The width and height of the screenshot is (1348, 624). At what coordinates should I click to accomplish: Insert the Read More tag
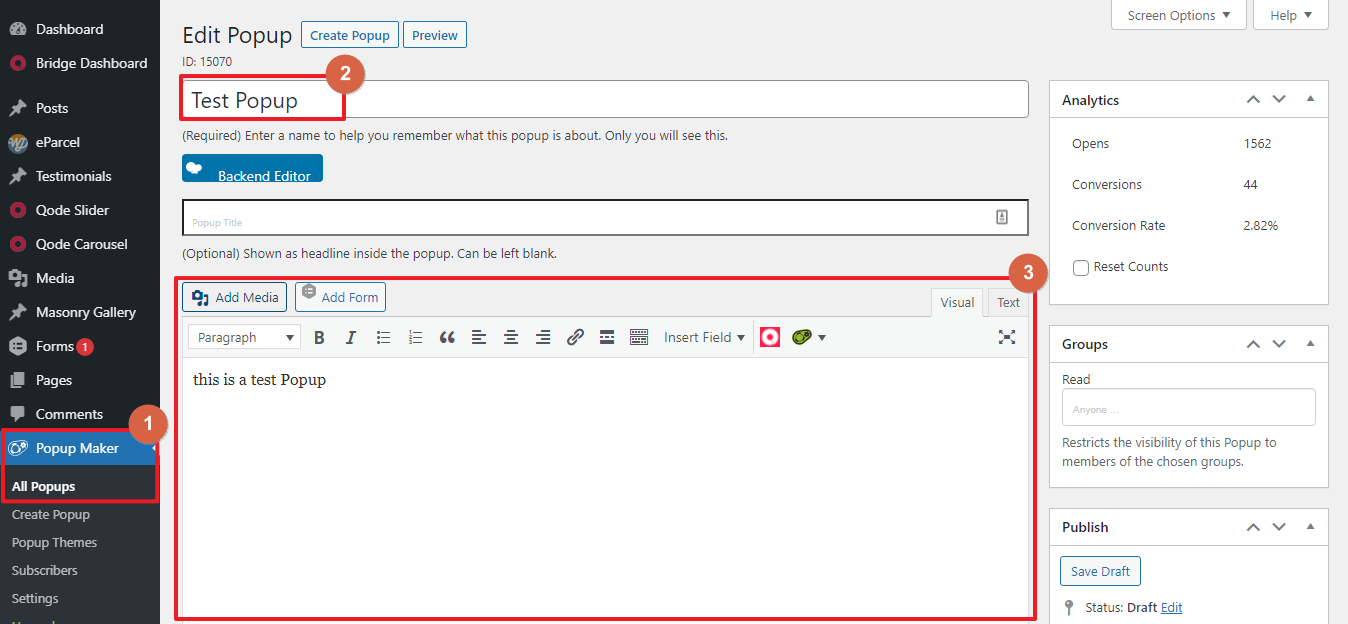(607, 337)
